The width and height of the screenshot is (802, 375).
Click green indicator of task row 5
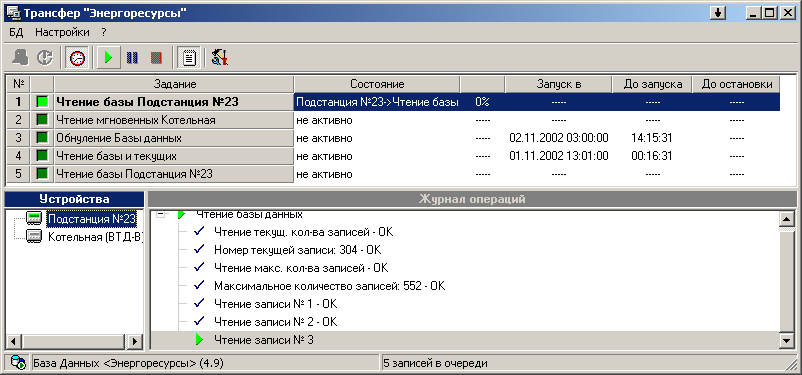42,174
